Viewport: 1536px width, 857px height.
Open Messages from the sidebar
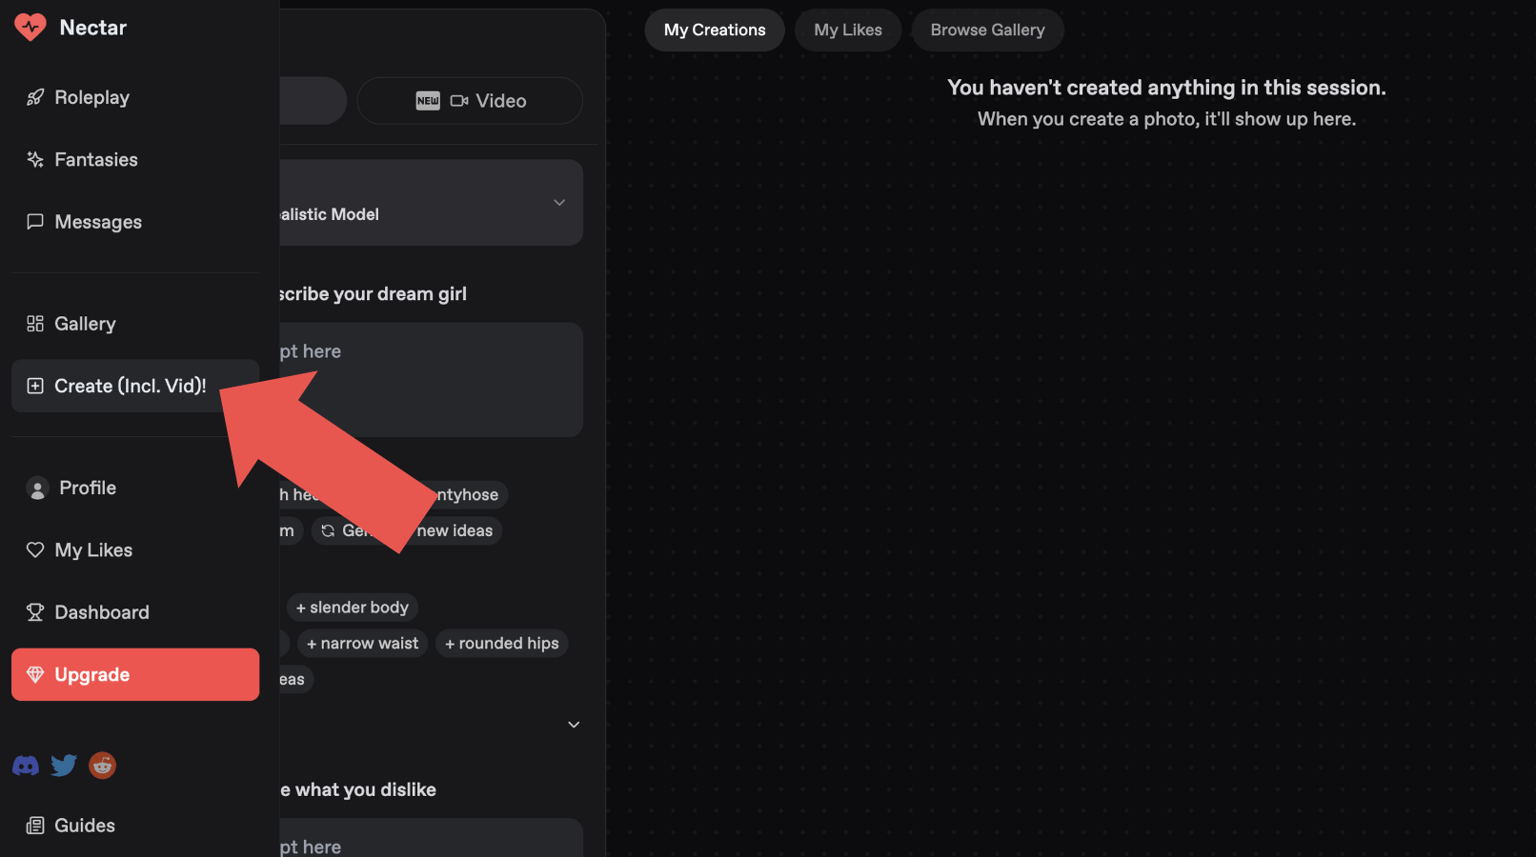coord(135,221)
